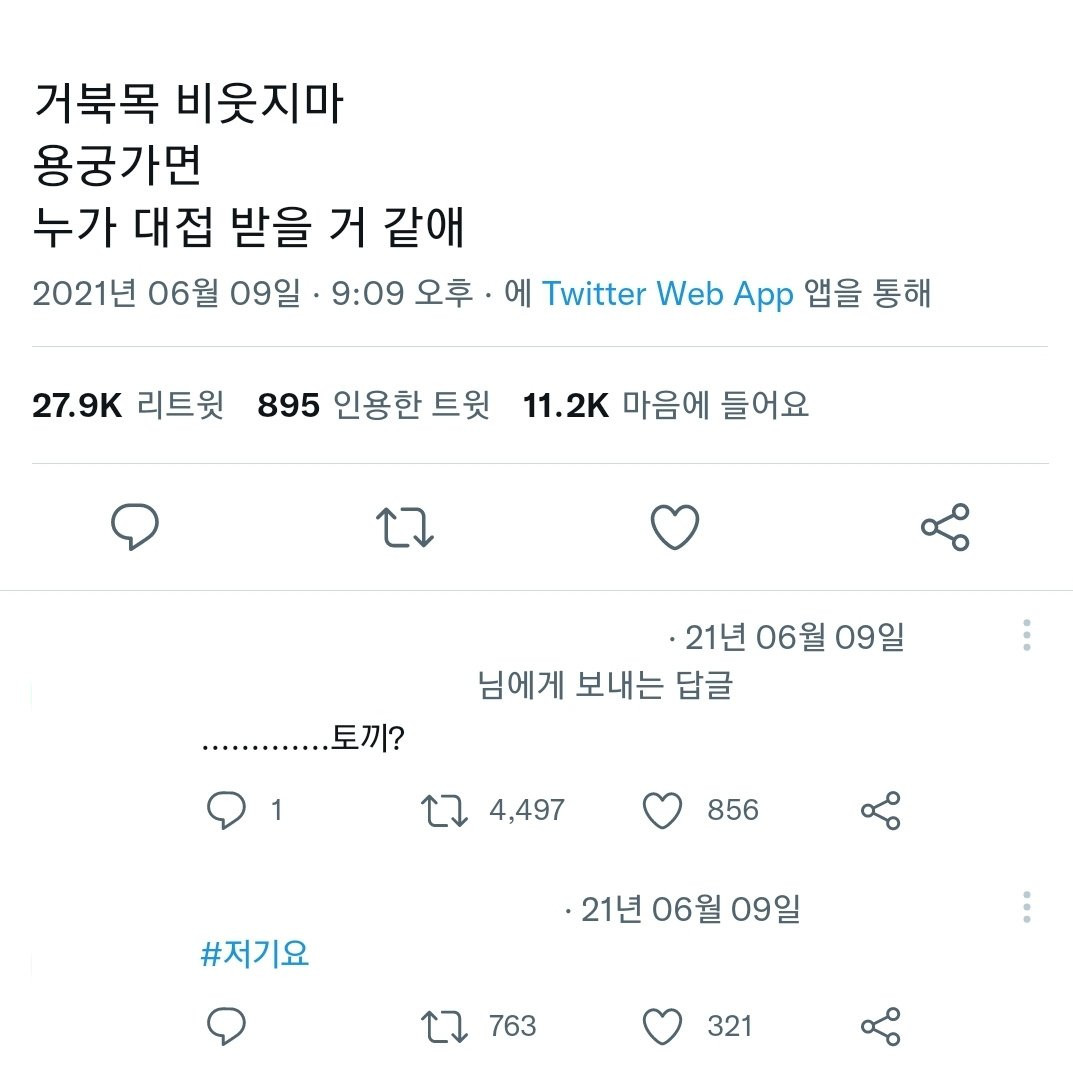View the 11.2K 마음에 들어요 list
Viewport: 1073px width, 1073px height.
pos(666,405)
